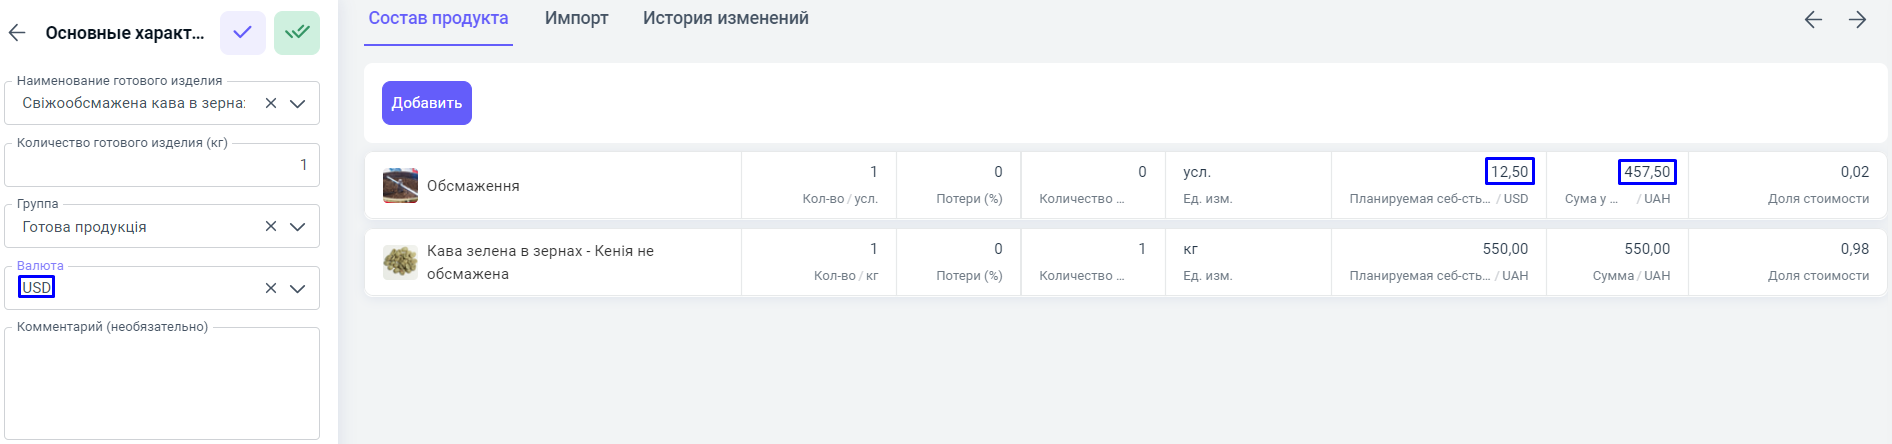Click the single checkmark save button
This screenshot has height=444, width=1892.
tap(242, 33)
